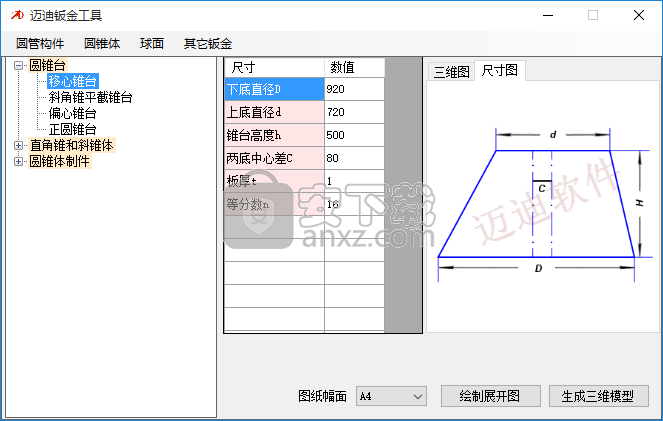
Task: Select the 下底直径D row label
Action: coord(274,89)
